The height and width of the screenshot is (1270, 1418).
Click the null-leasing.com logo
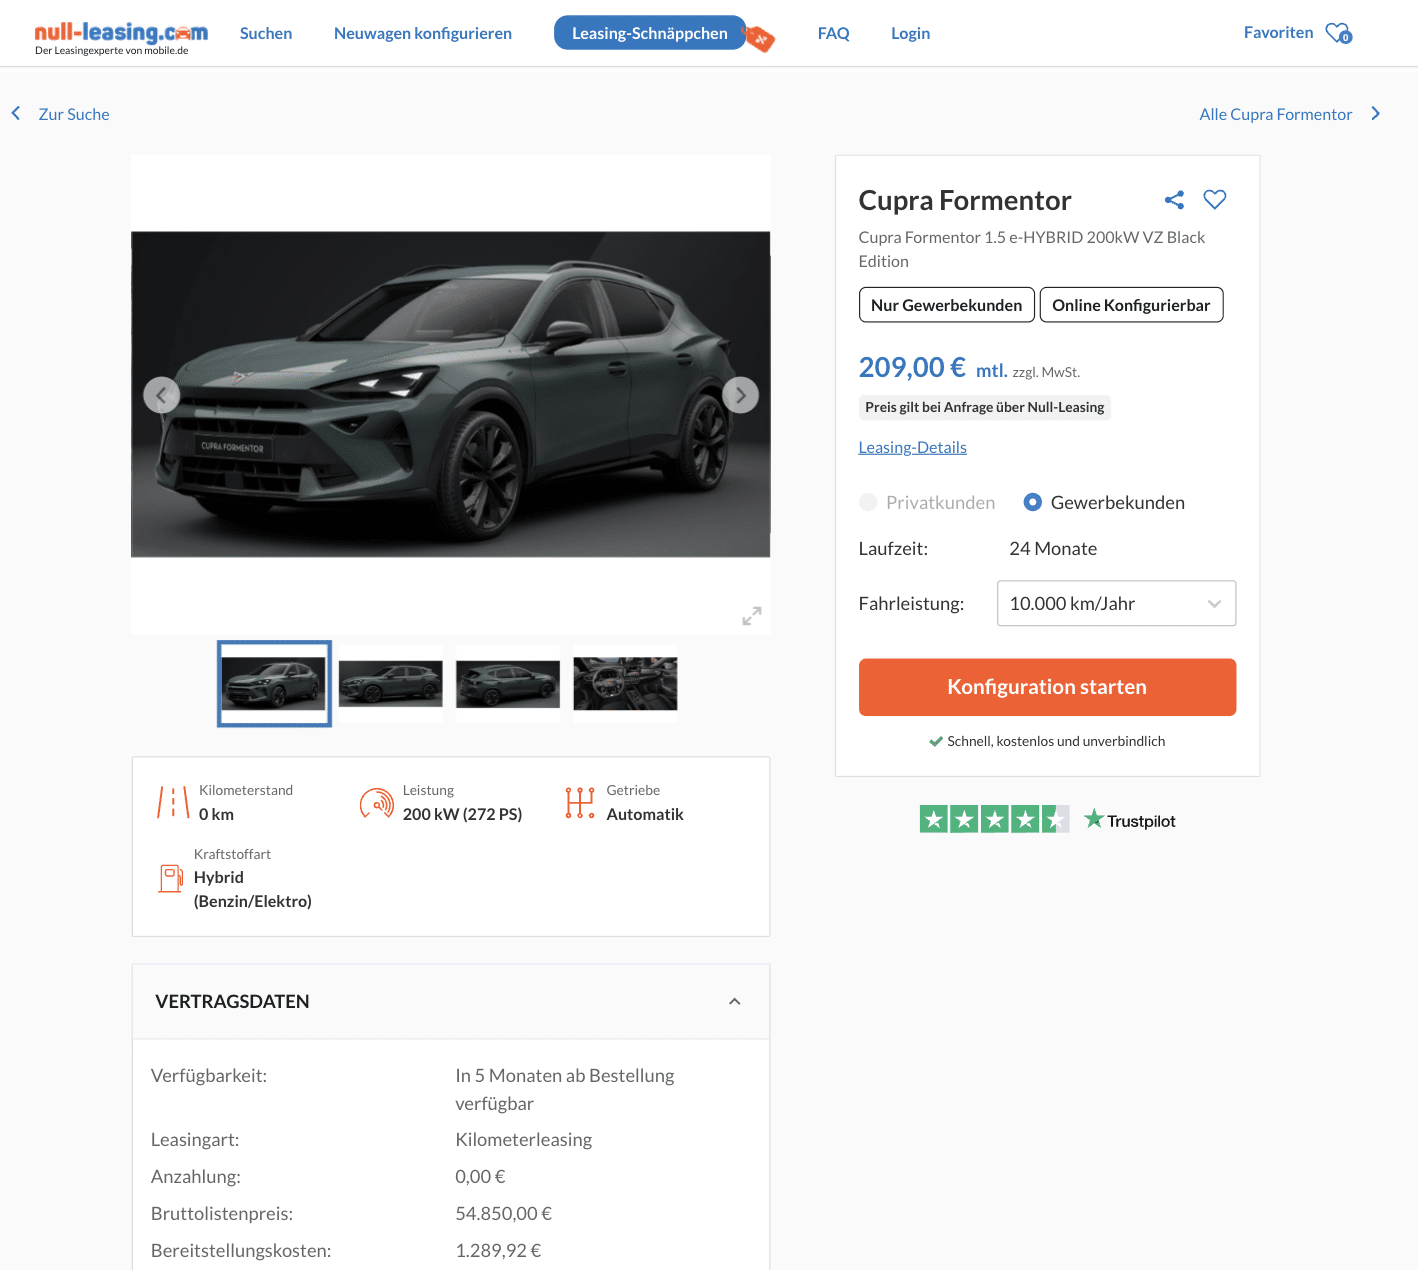pos(121,36)
